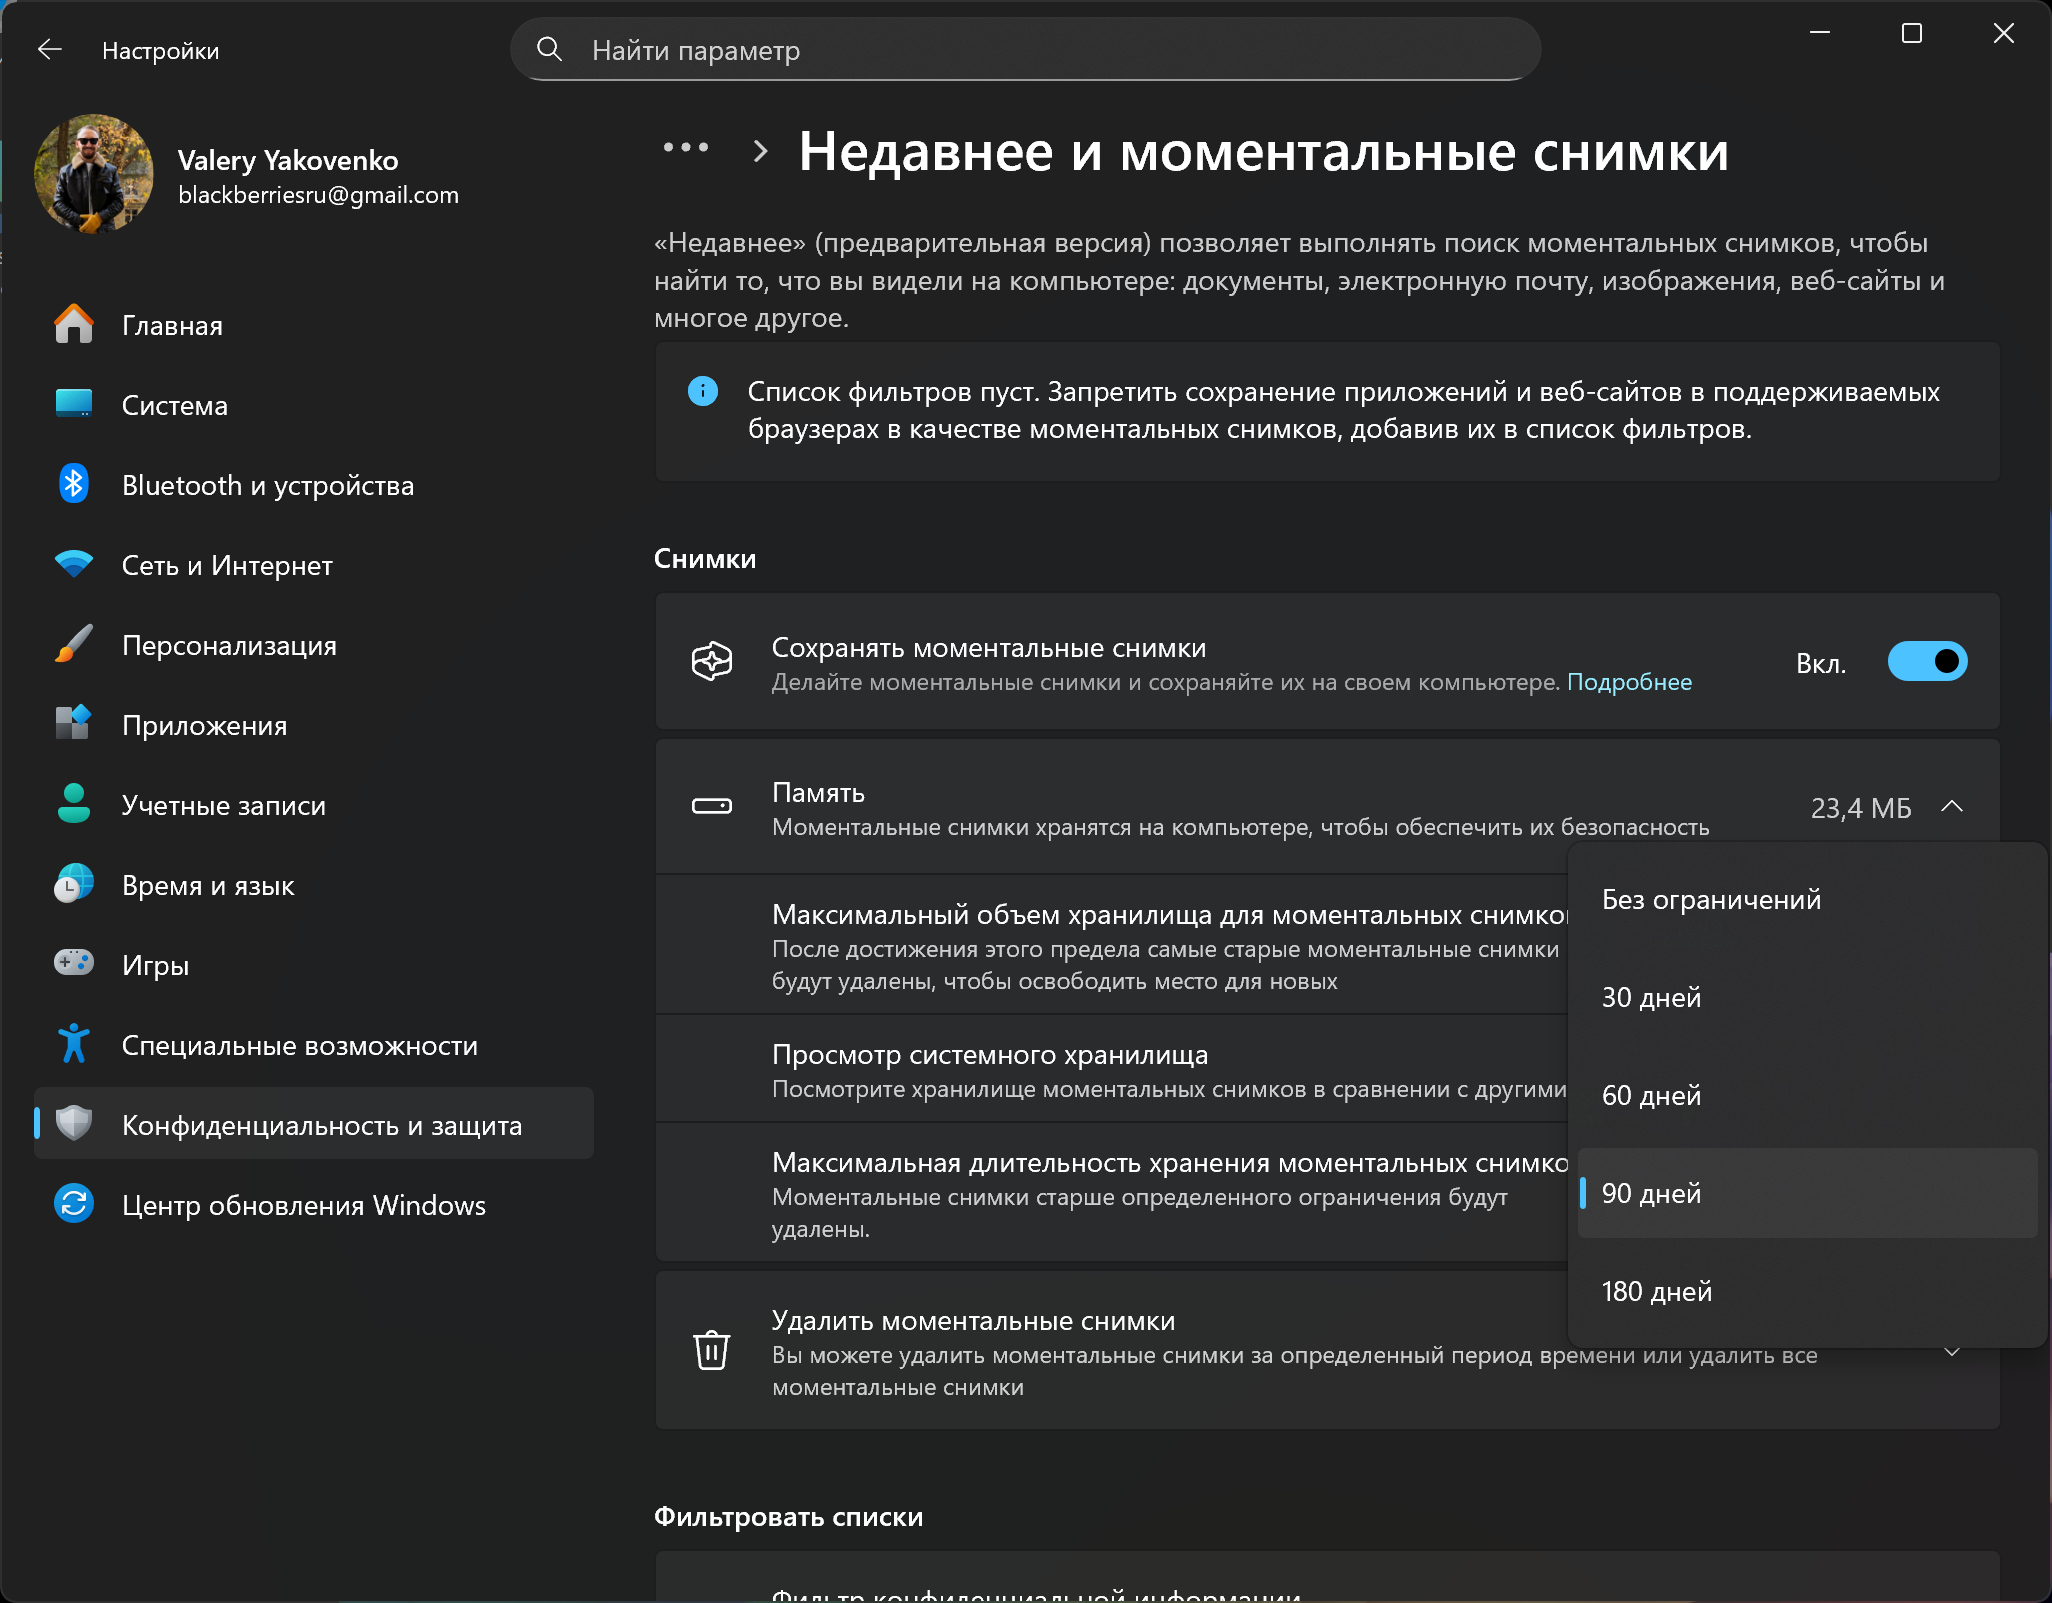Click the back arrow icon
Image resolution: width=2052 pixels, height=1603 pixels.
49,50
